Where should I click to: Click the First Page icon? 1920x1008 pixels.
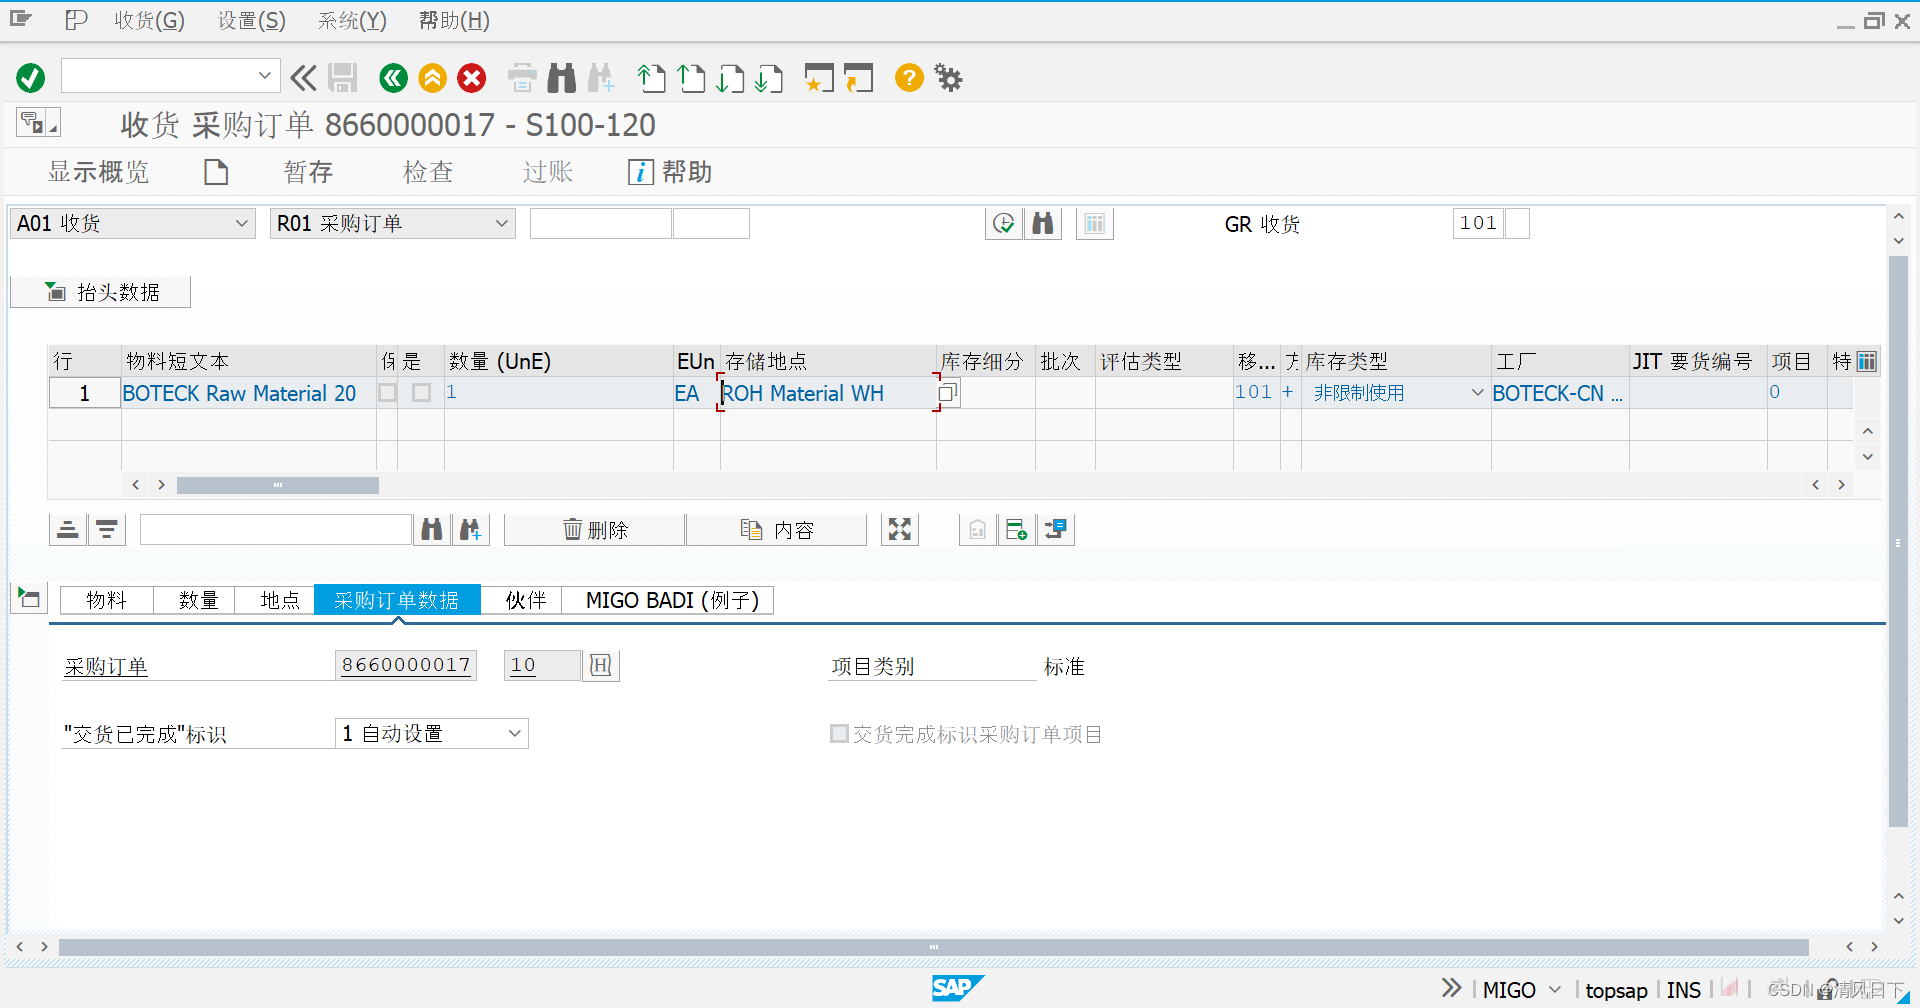pos(652,78)
